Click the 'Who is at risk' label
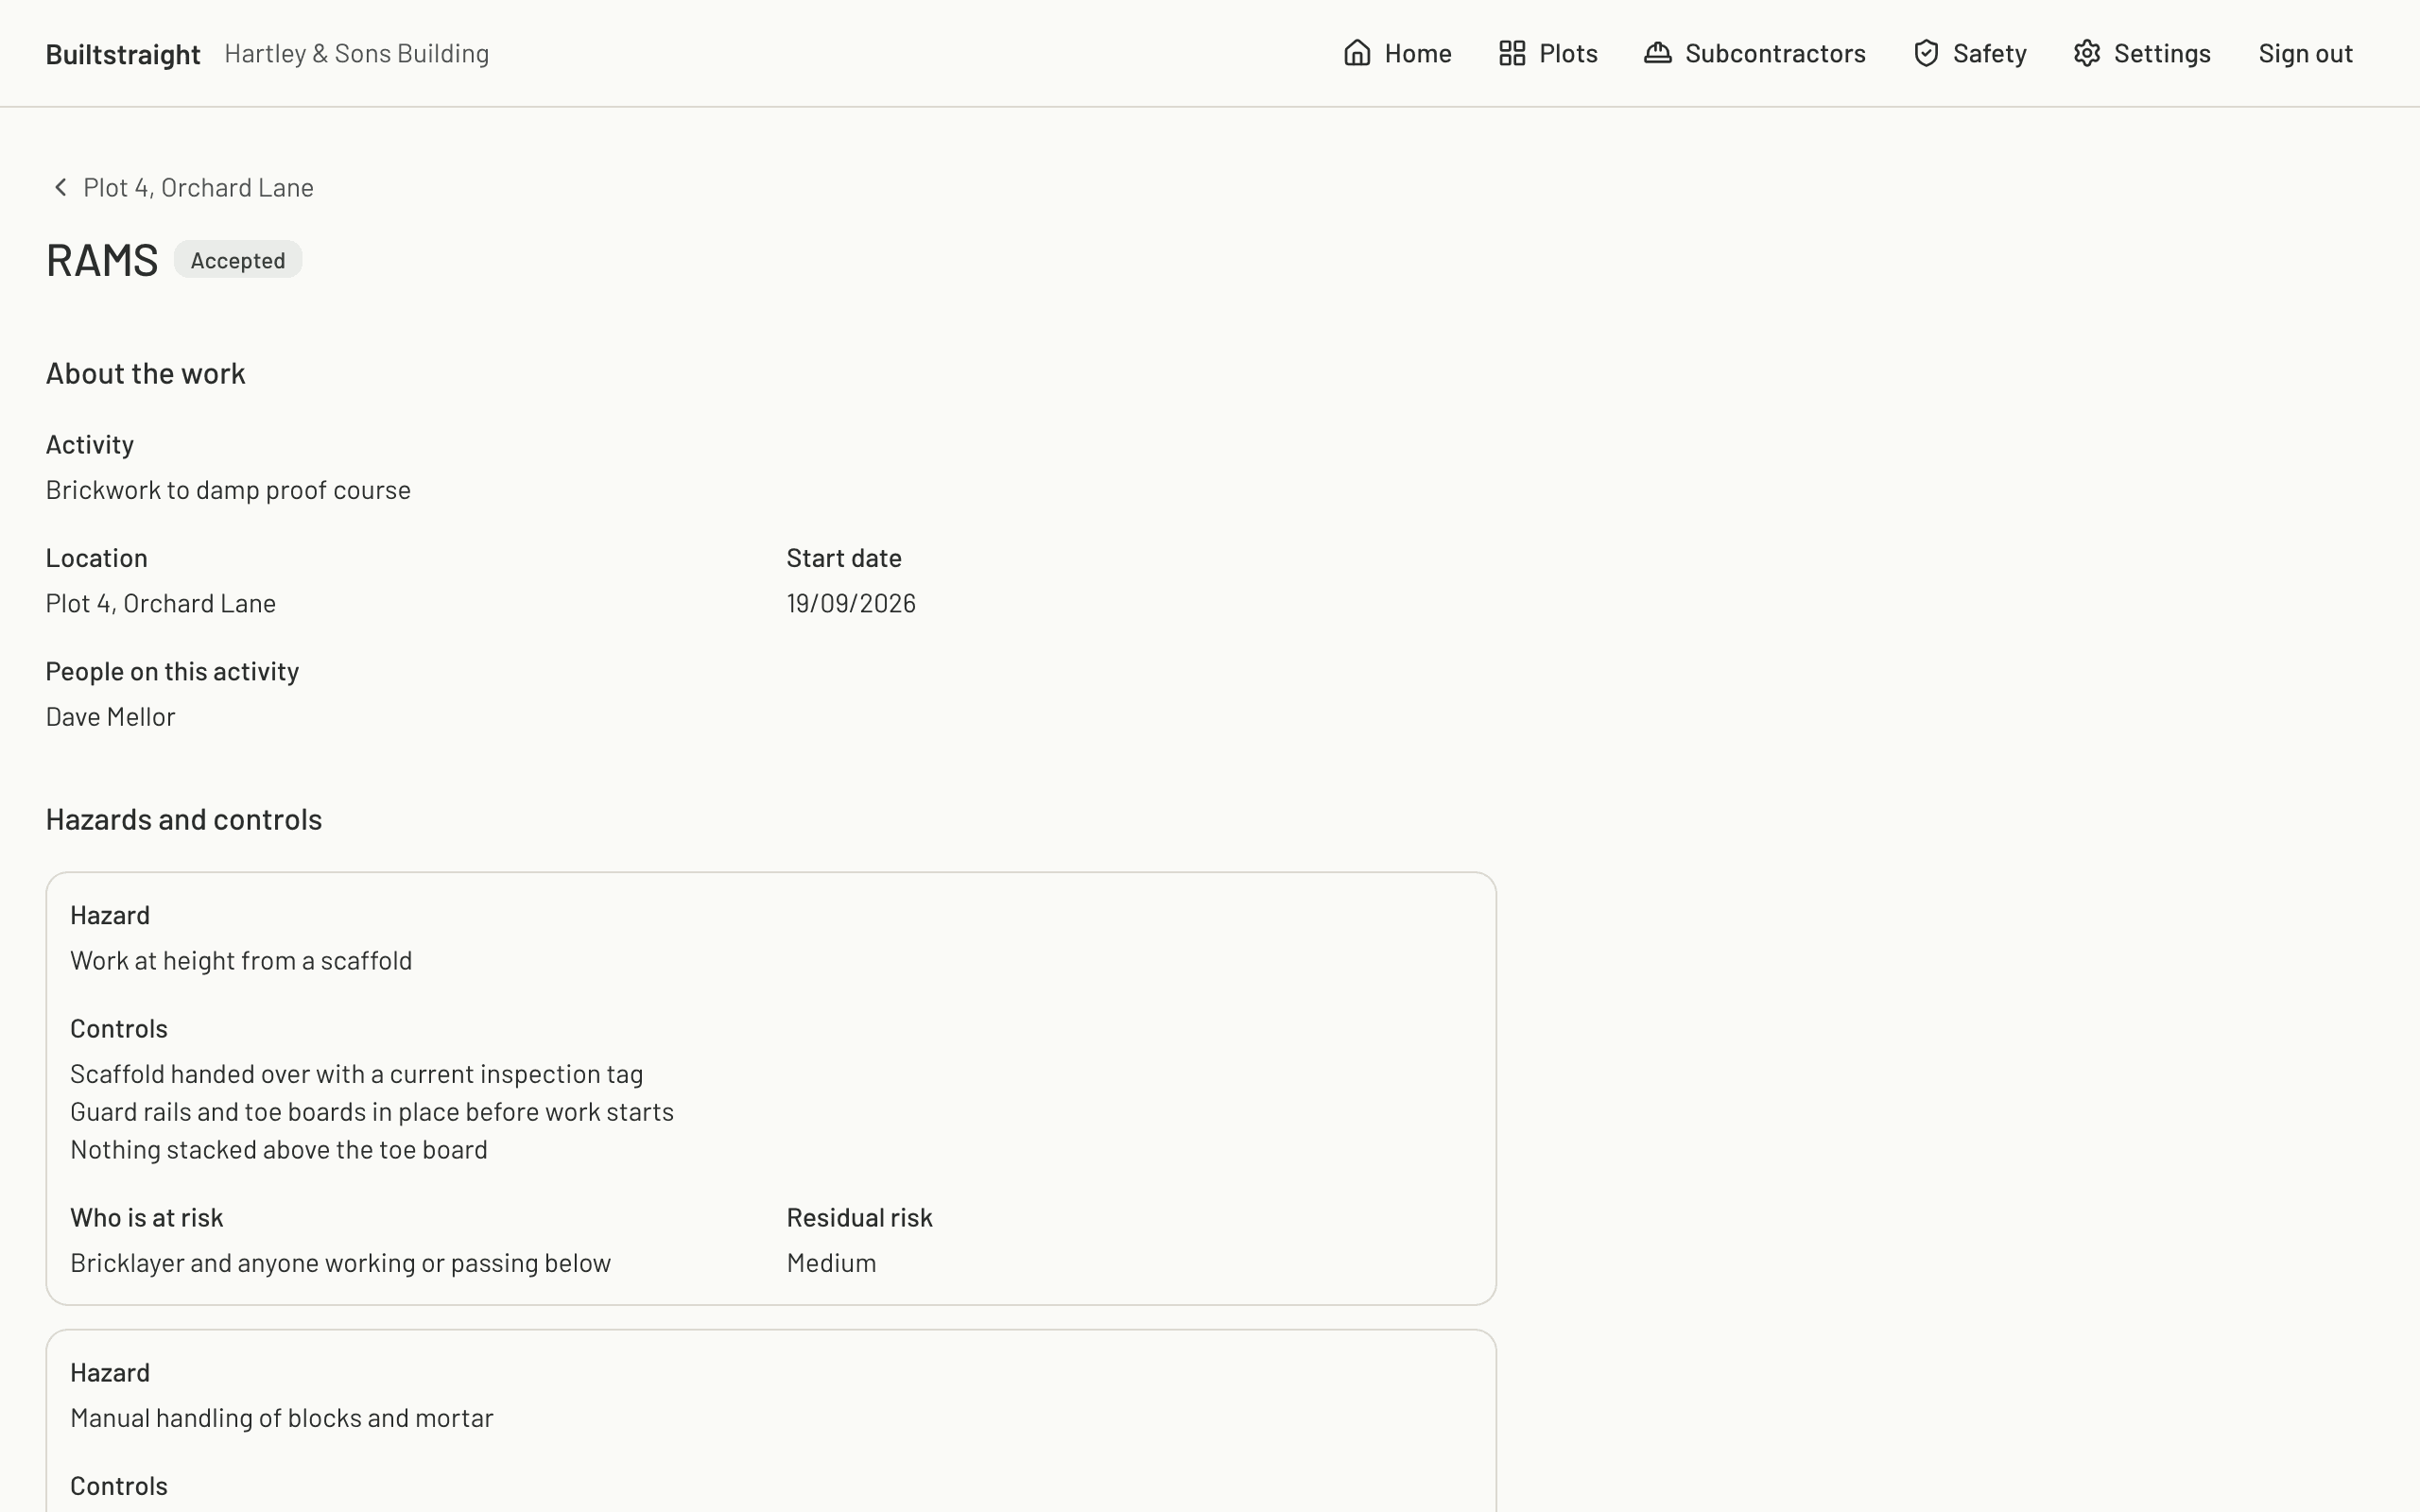Viewport: 2420px width, 1512px height. [x=147, y=1217]
